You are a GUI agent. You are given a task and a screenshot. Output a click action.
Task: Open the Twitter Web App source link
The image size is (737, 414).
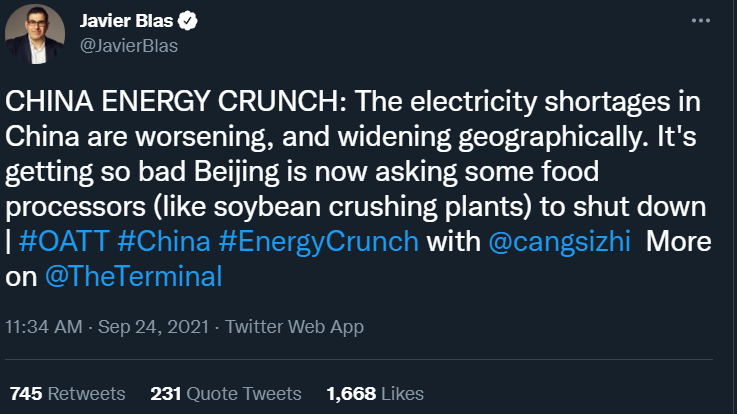coord(295,327)
